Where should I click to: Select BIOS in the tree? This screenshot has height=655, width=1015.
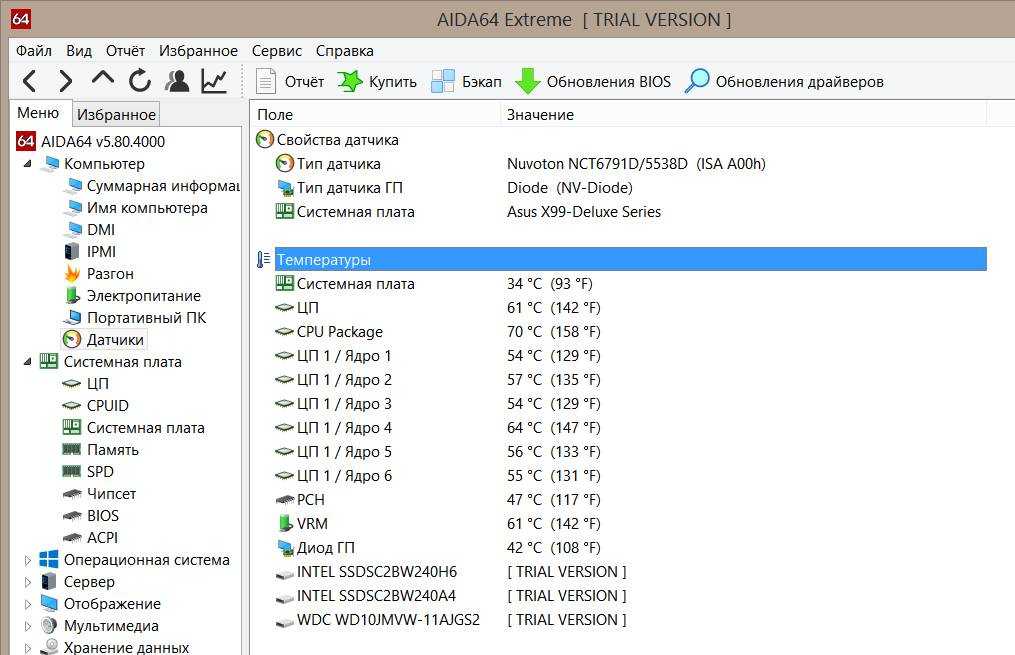[91, 516]
